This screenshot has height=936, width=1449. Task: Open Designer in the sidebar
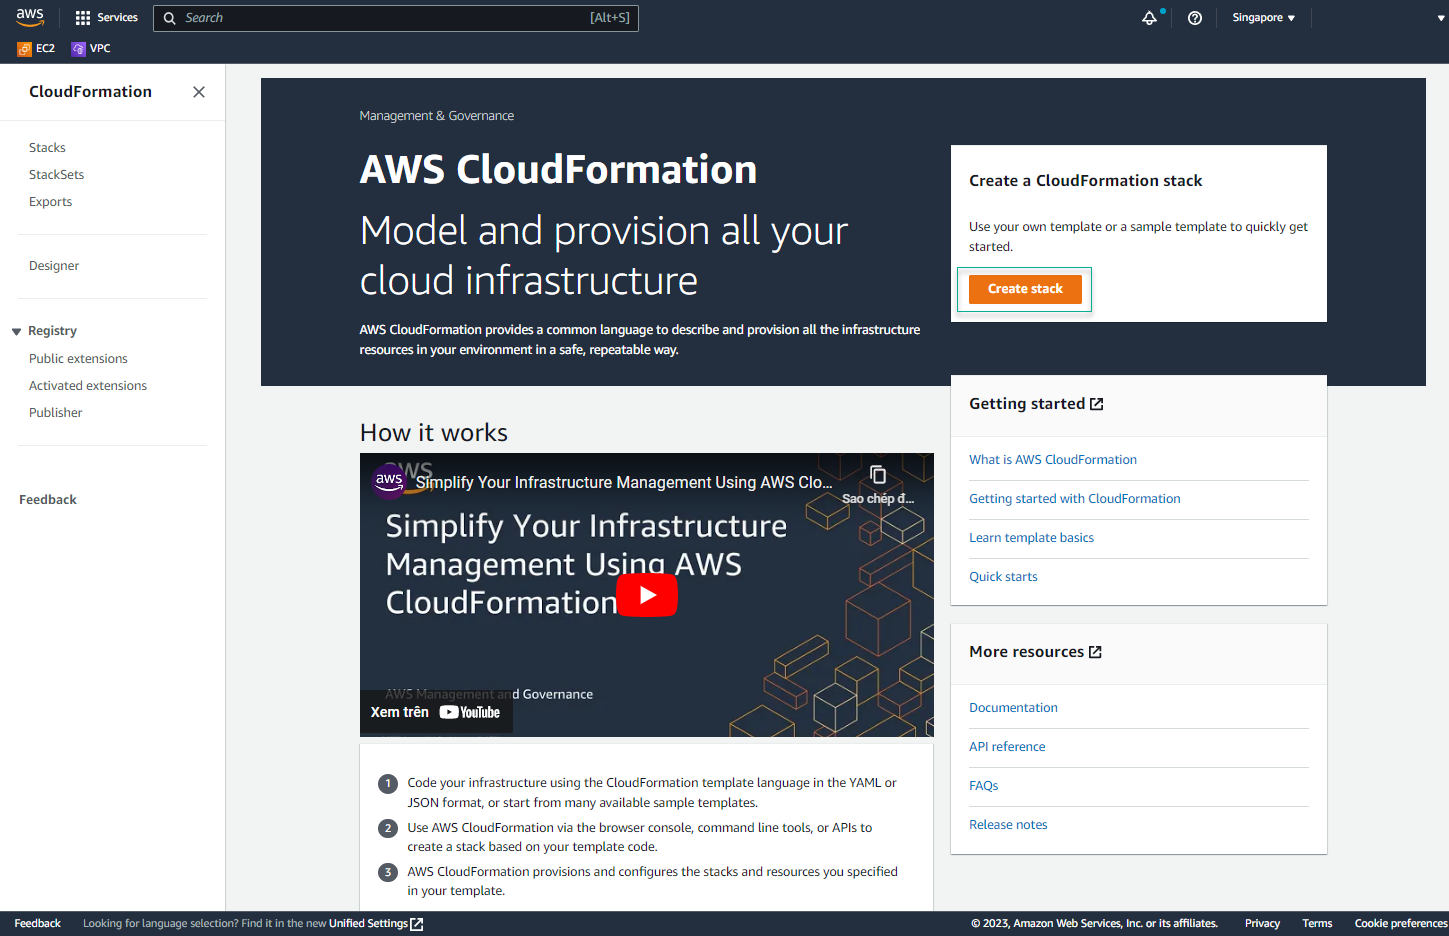point(54,266)
